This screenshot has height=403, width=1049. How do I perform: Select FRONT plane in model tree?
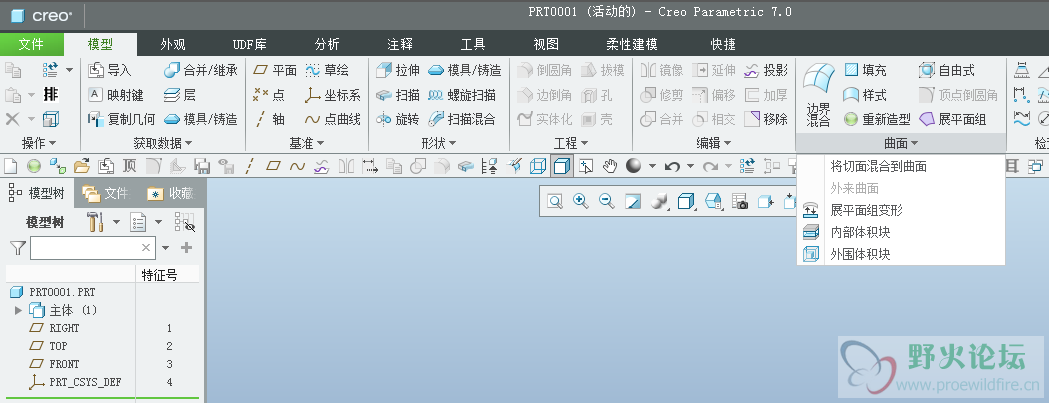tap(64, 364)
